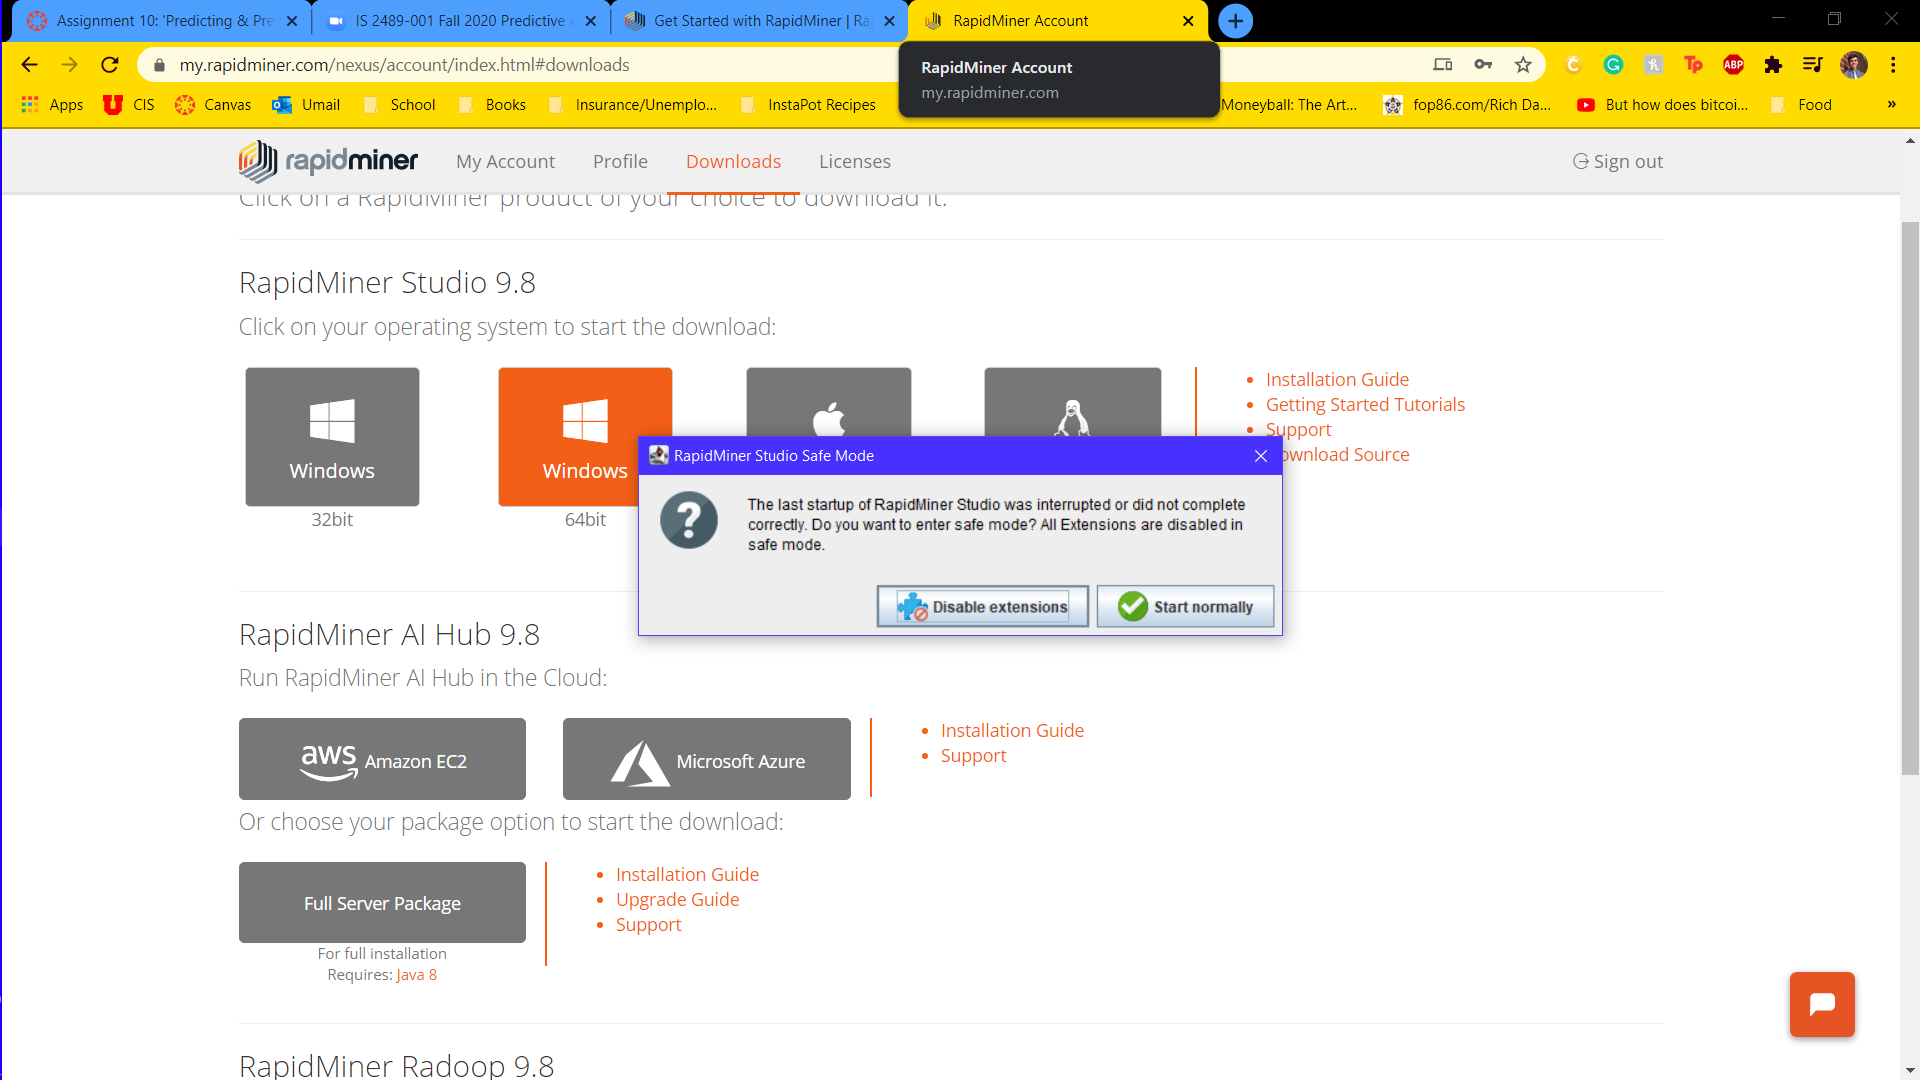Viewport: 1920px width, 1080px height.
Task: Go forward in browser history
Action: [x=69, y=65]
